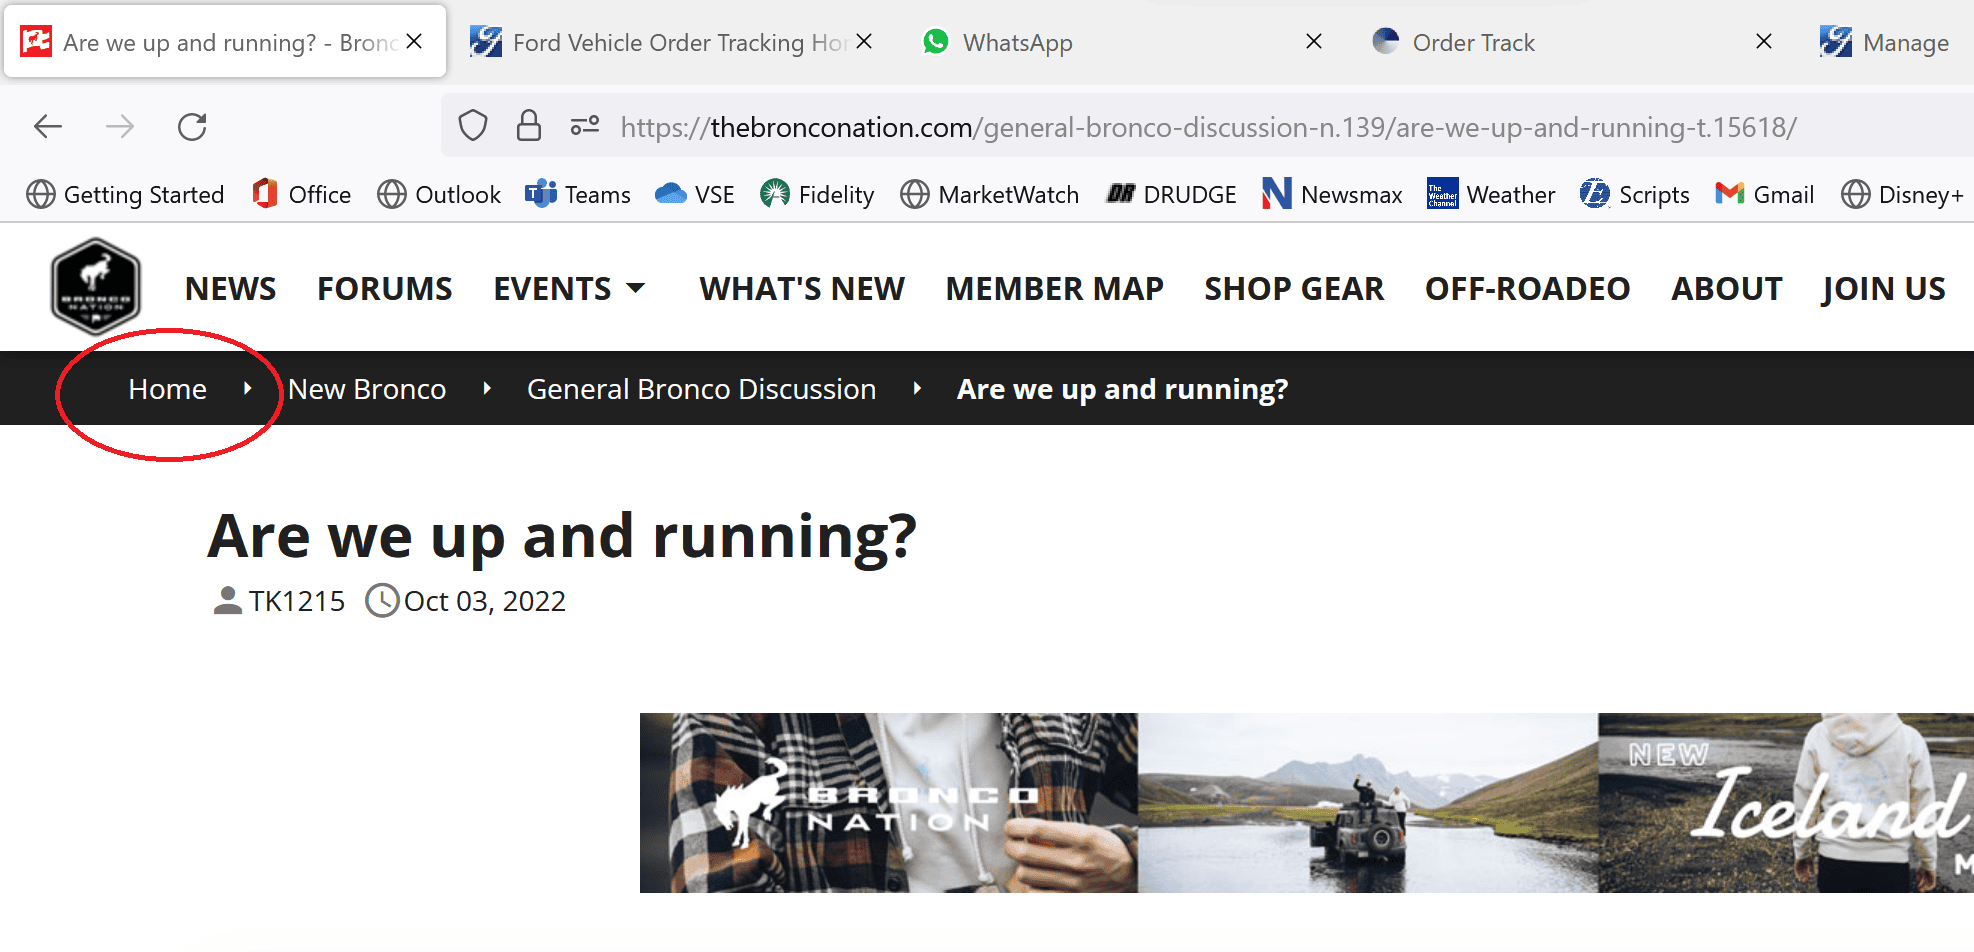Click the author user icon beside TK1215

tap(228, 600)
